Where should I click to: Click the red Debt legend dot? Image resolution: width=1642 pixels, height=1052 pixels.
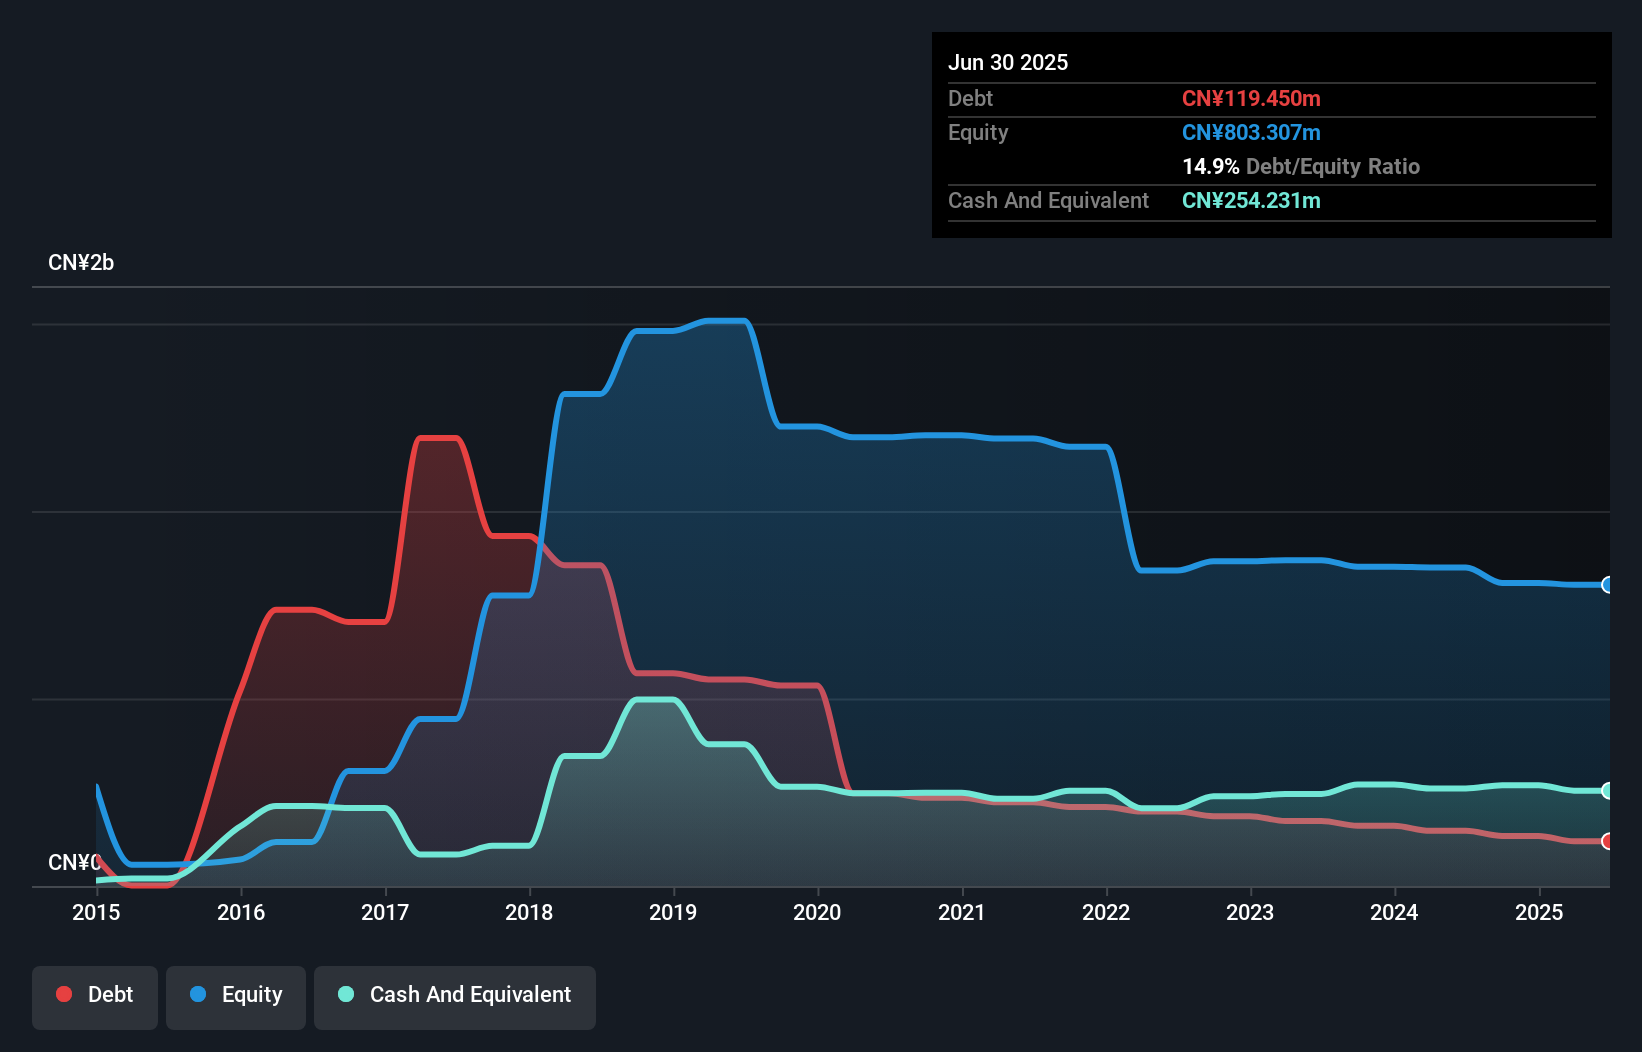point(64,994)
